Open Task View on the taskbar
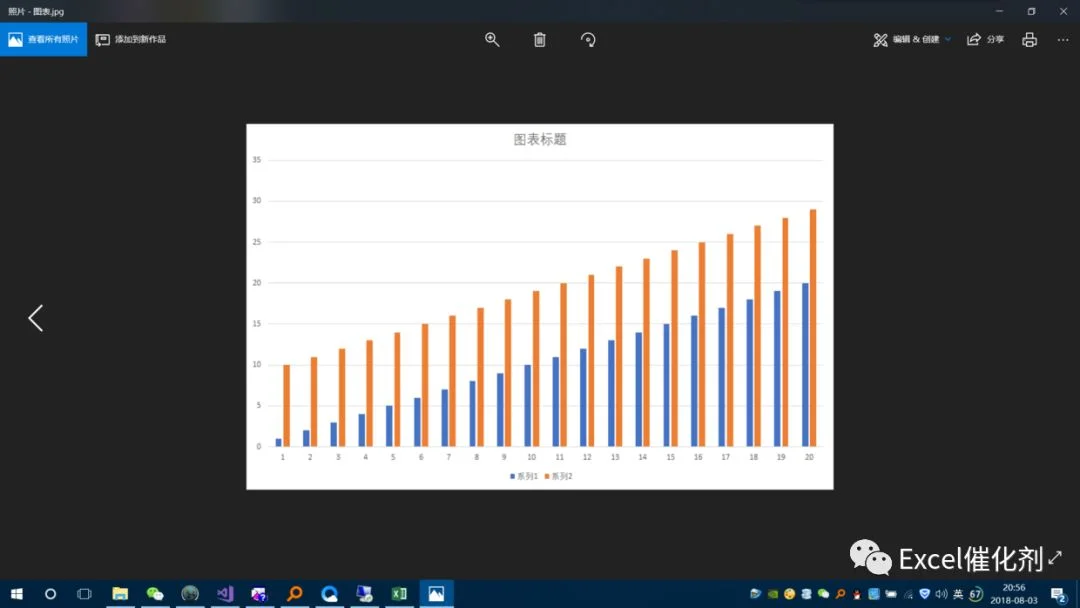 [84, 594]
